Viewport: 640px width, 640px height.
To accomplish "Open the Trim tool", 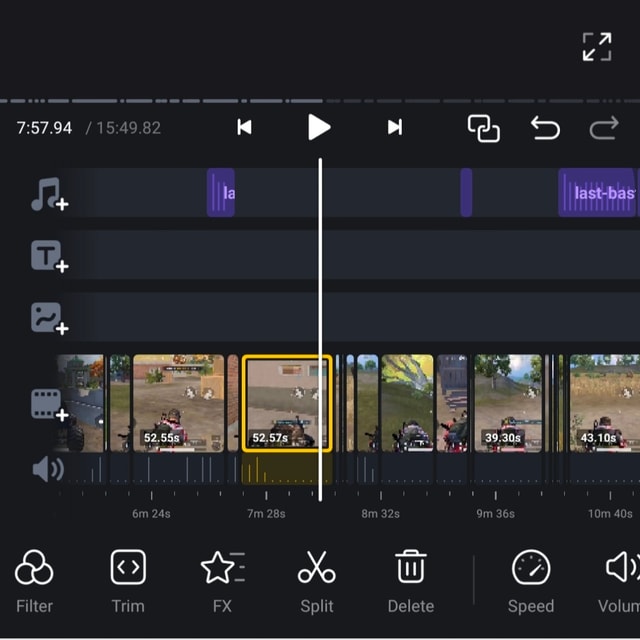I will click(x=128, y=582).
